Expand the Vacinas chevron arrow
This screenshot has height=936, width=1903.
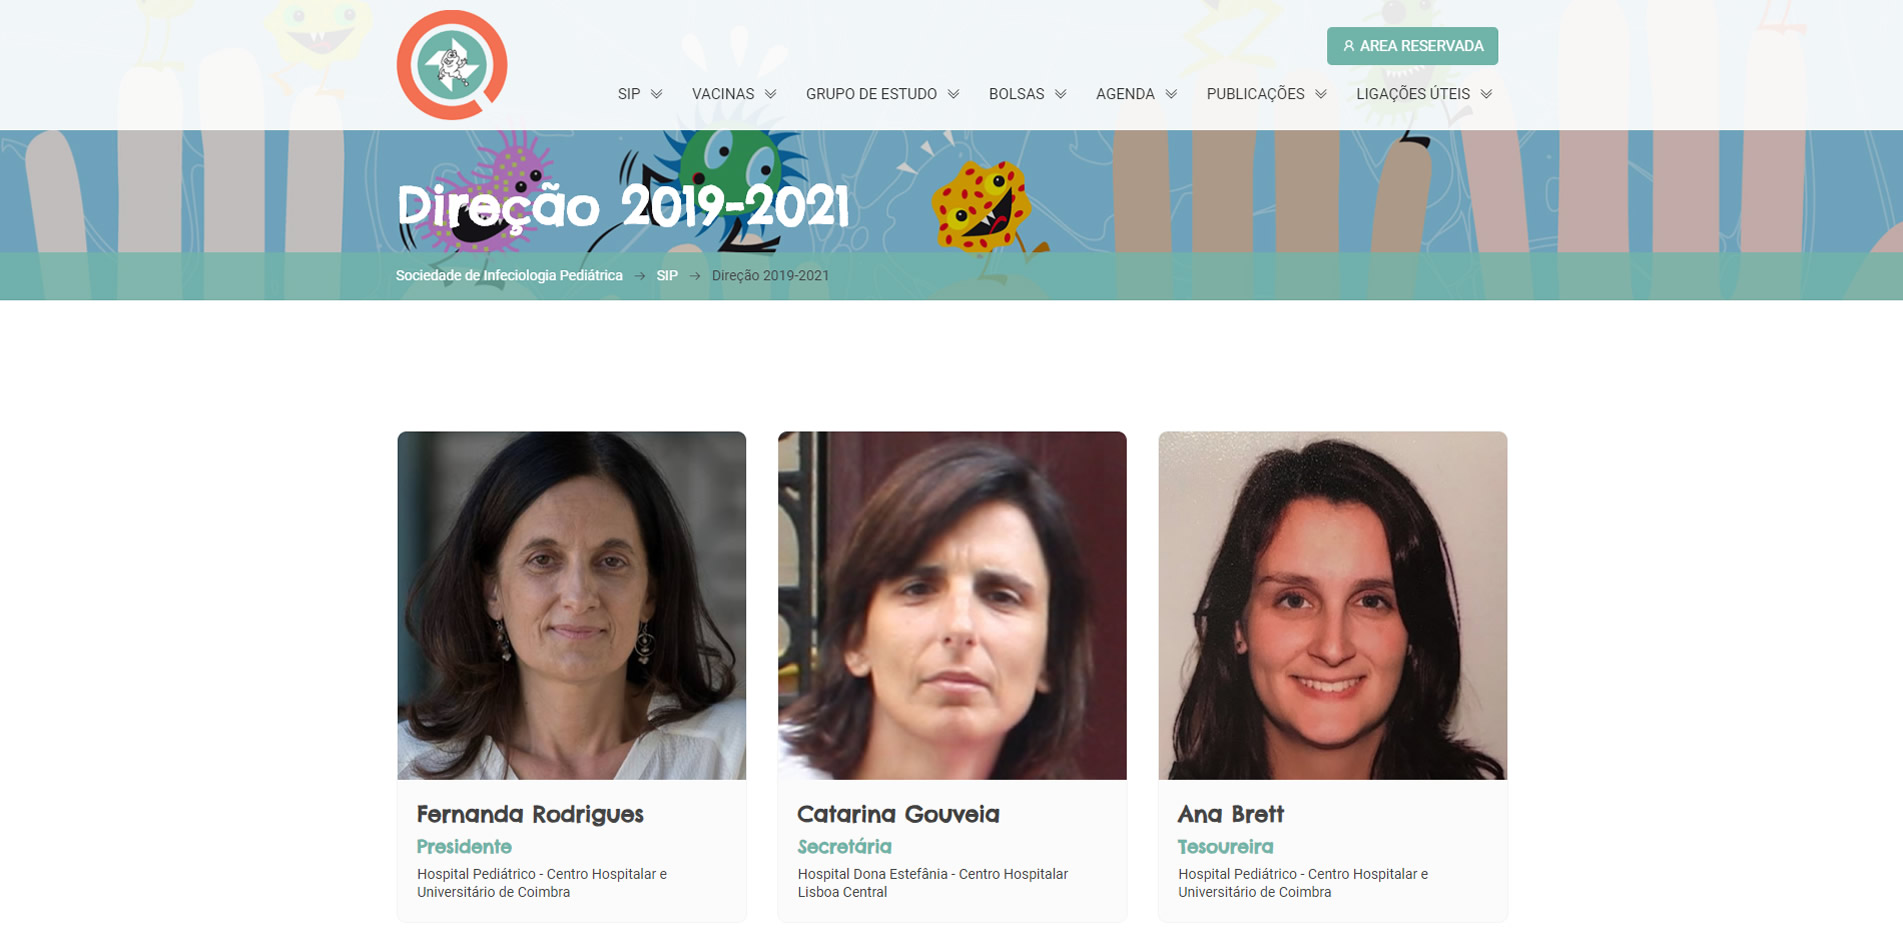771,94
